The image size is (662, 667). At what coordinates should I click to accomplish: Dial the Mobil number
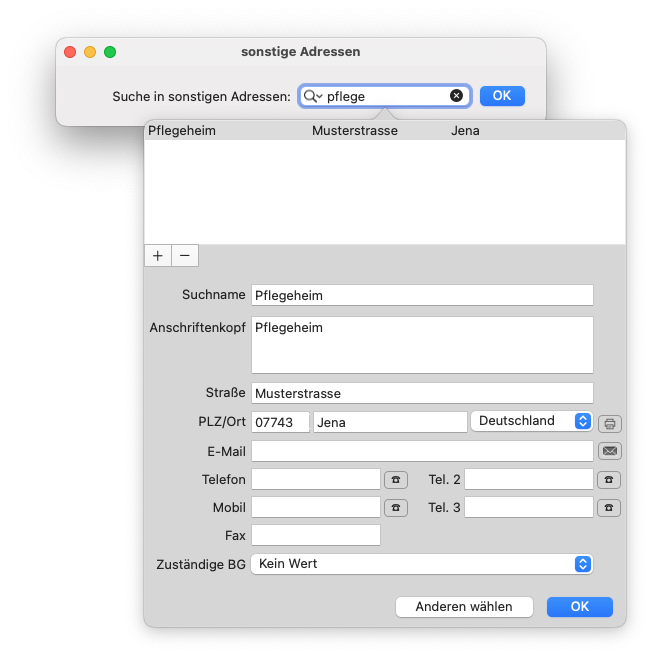(x=396, y=507)
